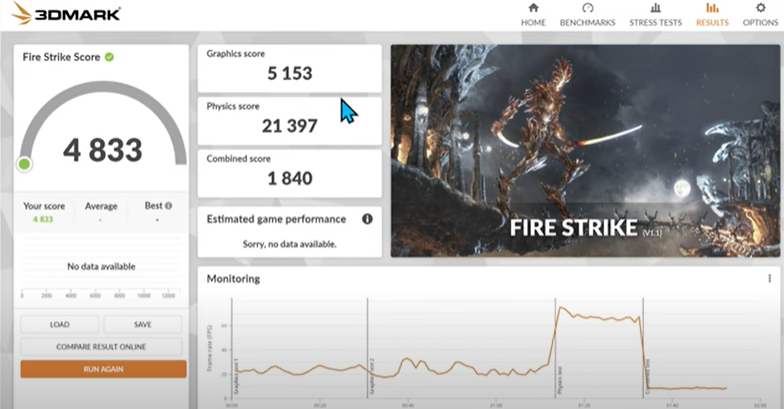Click the green dot on the score gauge
Image resolution: width=784 pixels, height=409 pixels.
tap(24, 164)
